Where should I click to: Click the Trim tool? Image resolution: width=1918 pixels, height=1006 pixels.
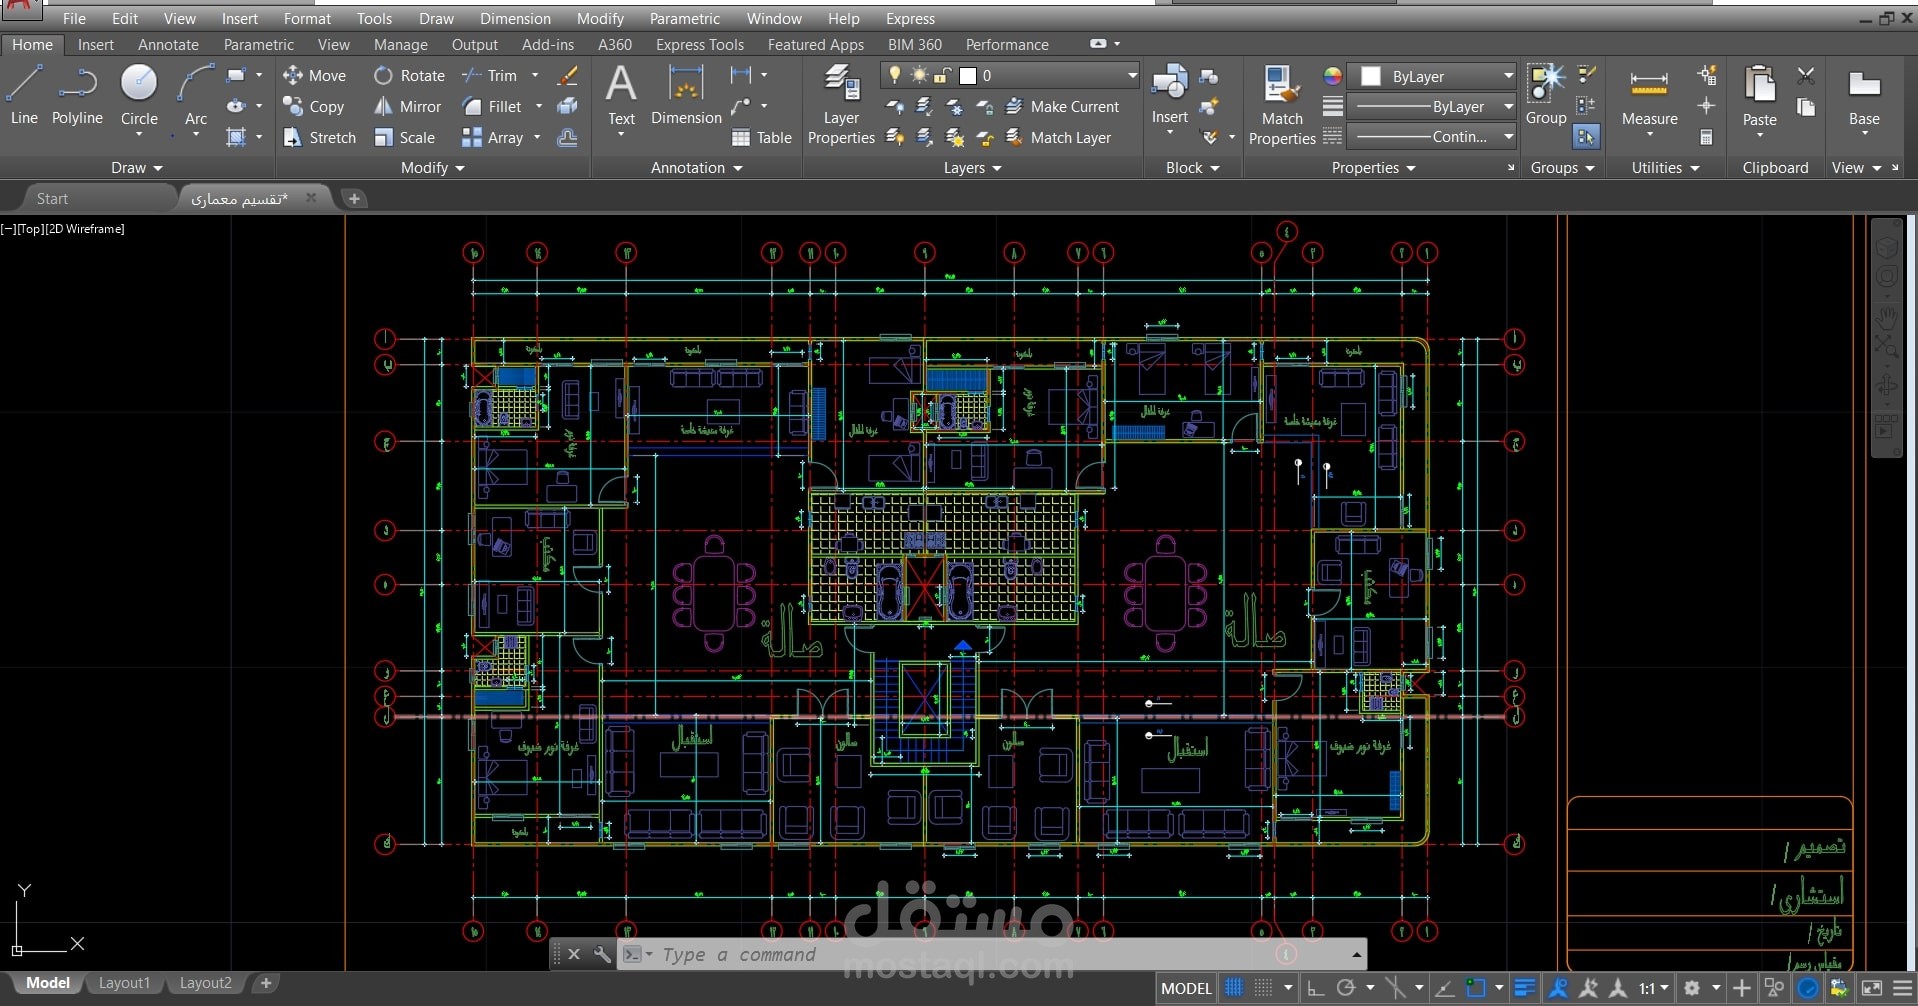[490, 75]
